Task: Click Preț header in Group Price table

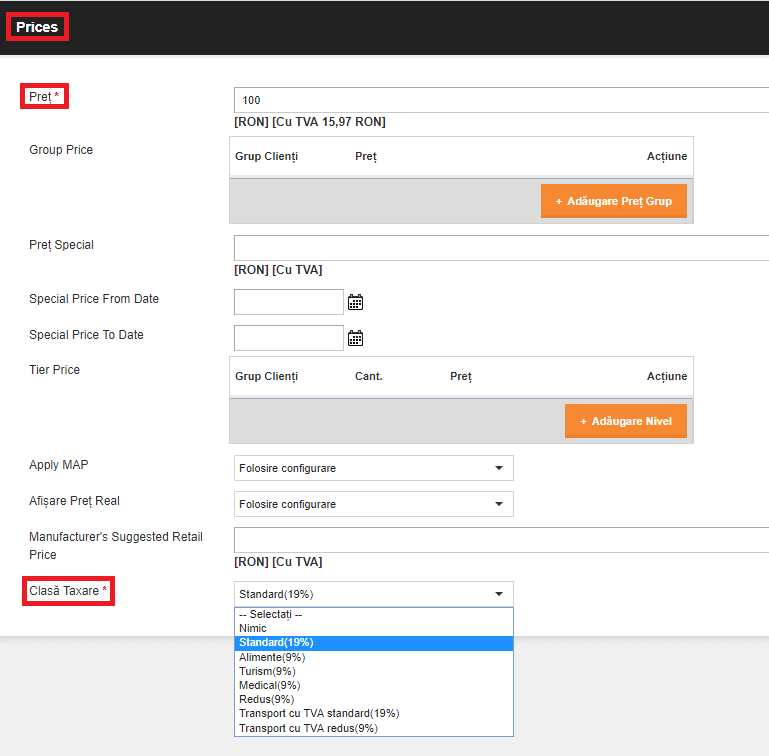Action: (366, 156)
